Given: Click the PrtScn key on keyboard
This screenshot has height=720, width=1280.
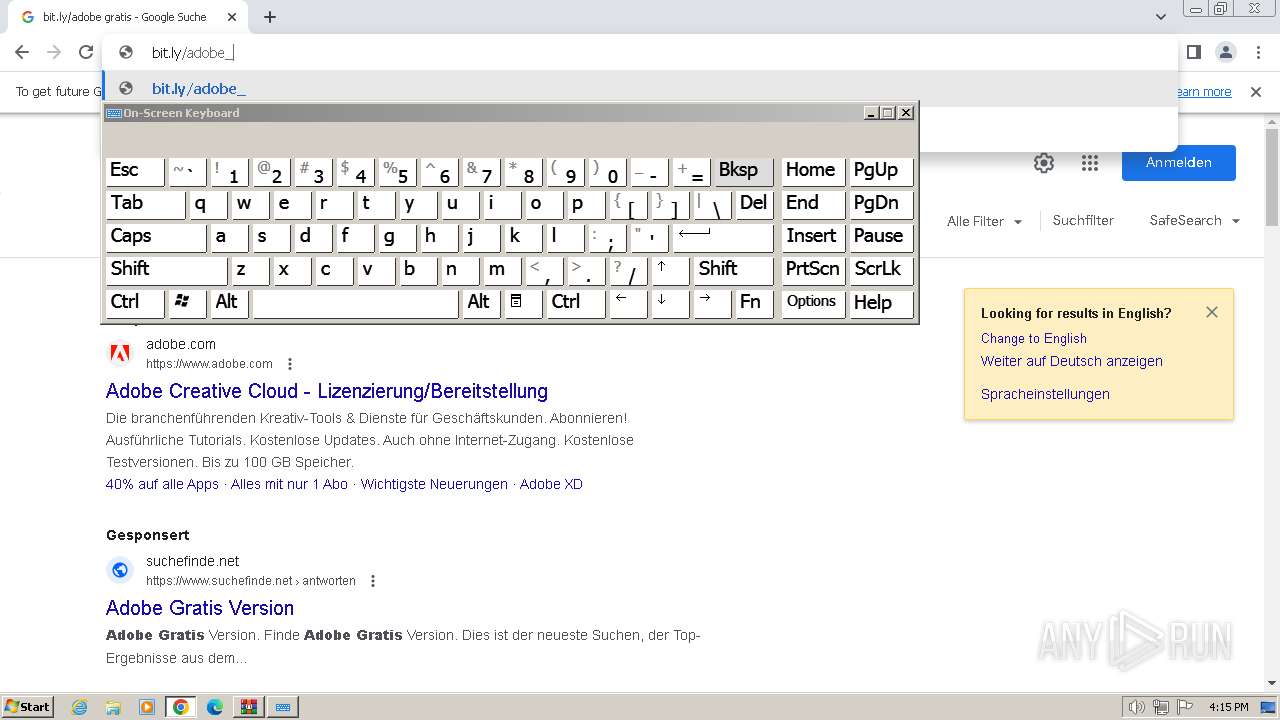Looking at the screenshot, I should (x=813, y=269).
